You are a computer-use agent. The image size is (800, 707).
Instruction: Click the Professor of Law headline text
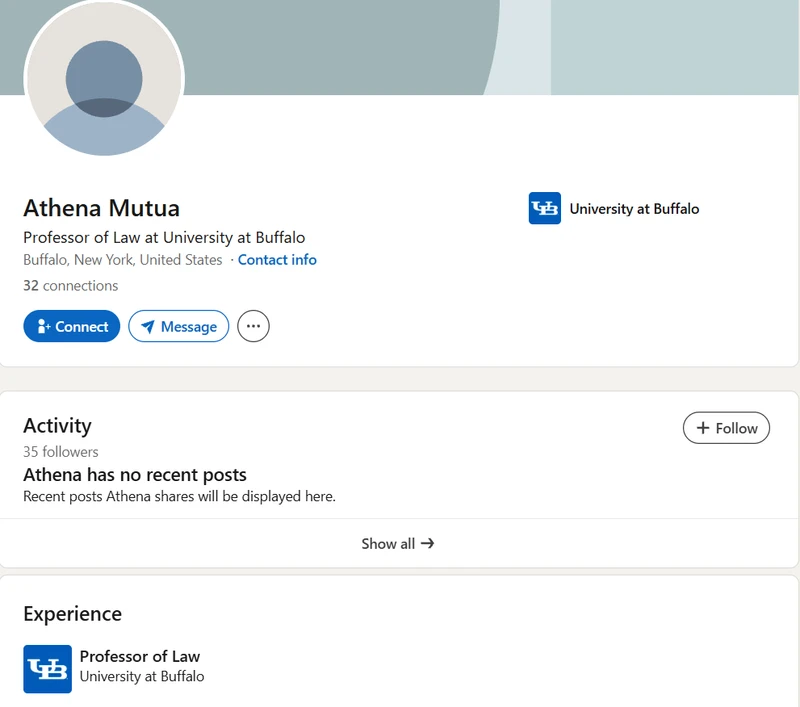click(x=164, y=238)
